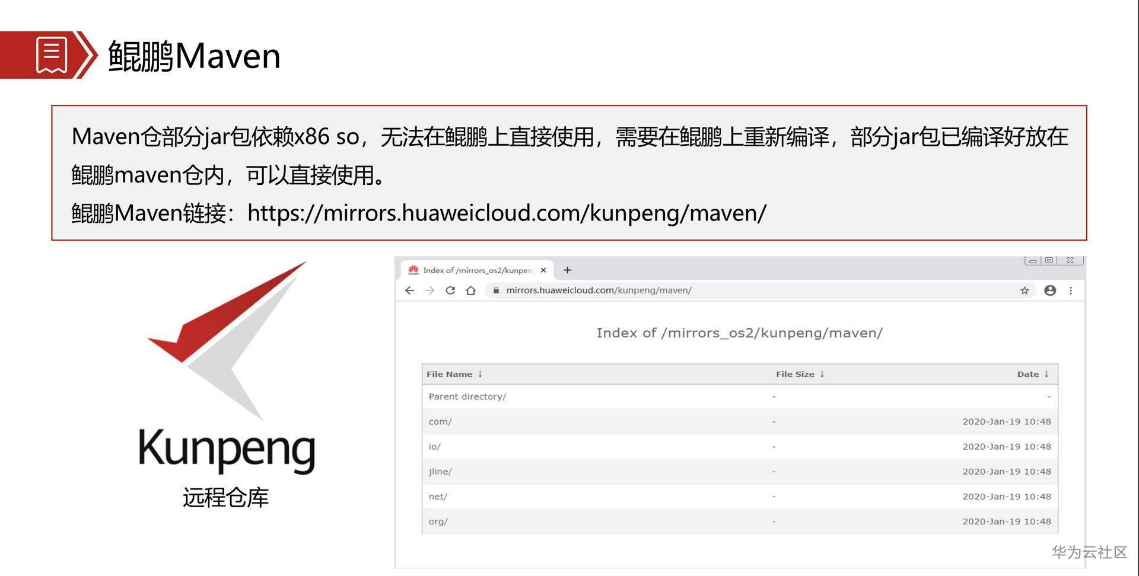Click the '远程仓库' caption under logo
The height and width of the screenshot is (576, 1139).
[x=226, y=498]
